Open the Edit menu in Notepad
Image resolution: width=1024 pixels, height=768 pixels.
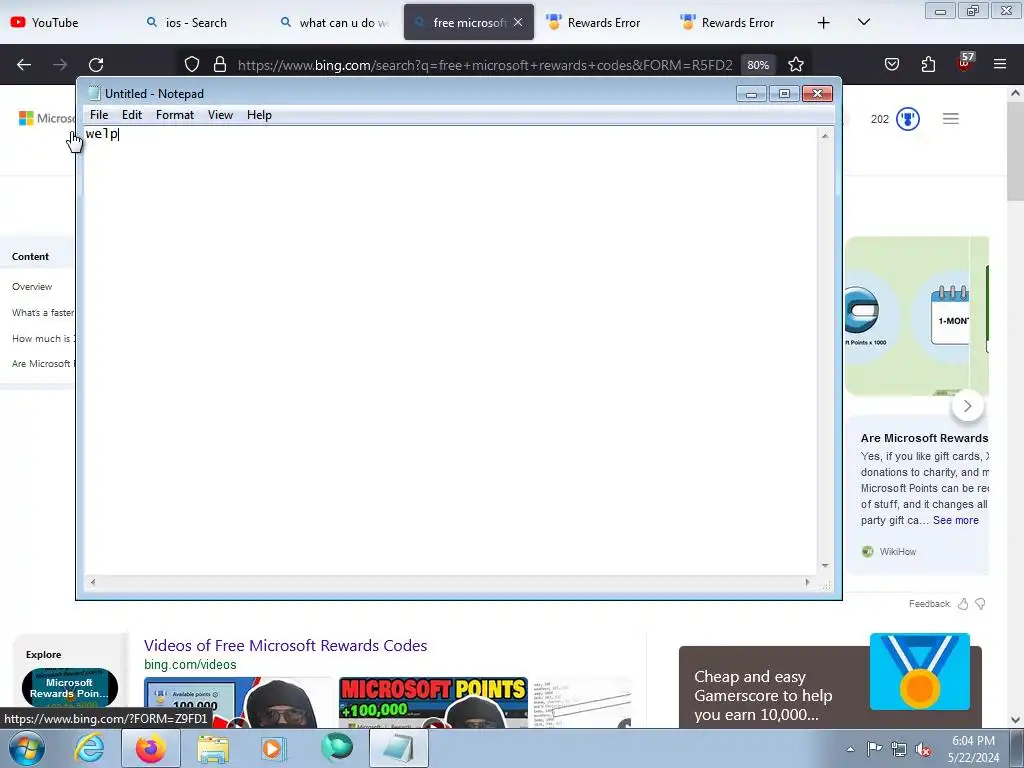tap(132, 115)
